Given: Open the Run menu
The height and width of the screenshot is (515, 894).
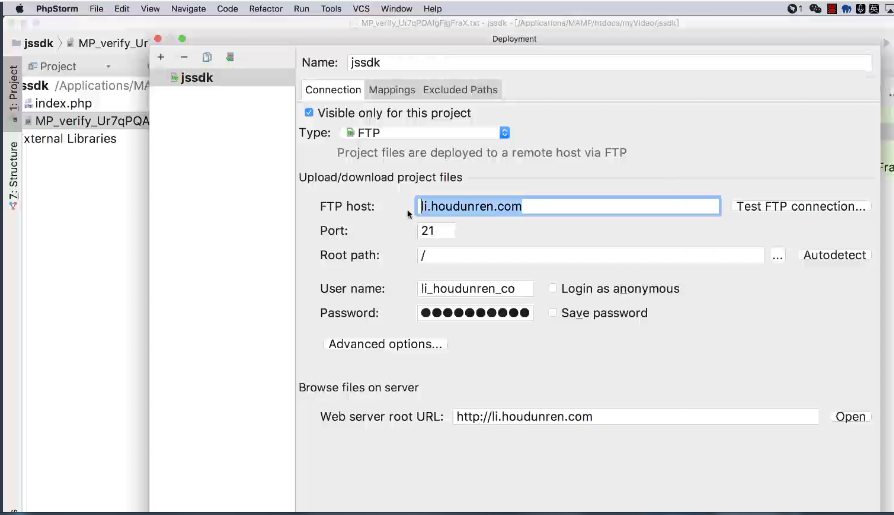Looking at the screenshot, I should (302, 9).
